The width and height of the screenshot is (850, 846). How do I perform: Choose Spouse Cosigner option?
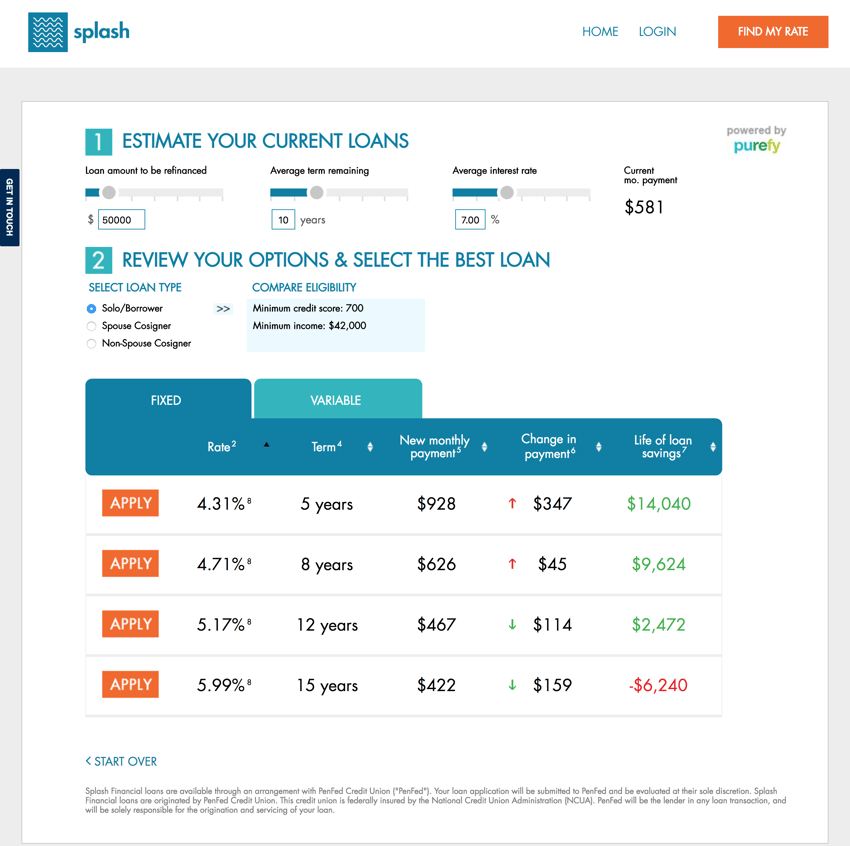(91, 326)
